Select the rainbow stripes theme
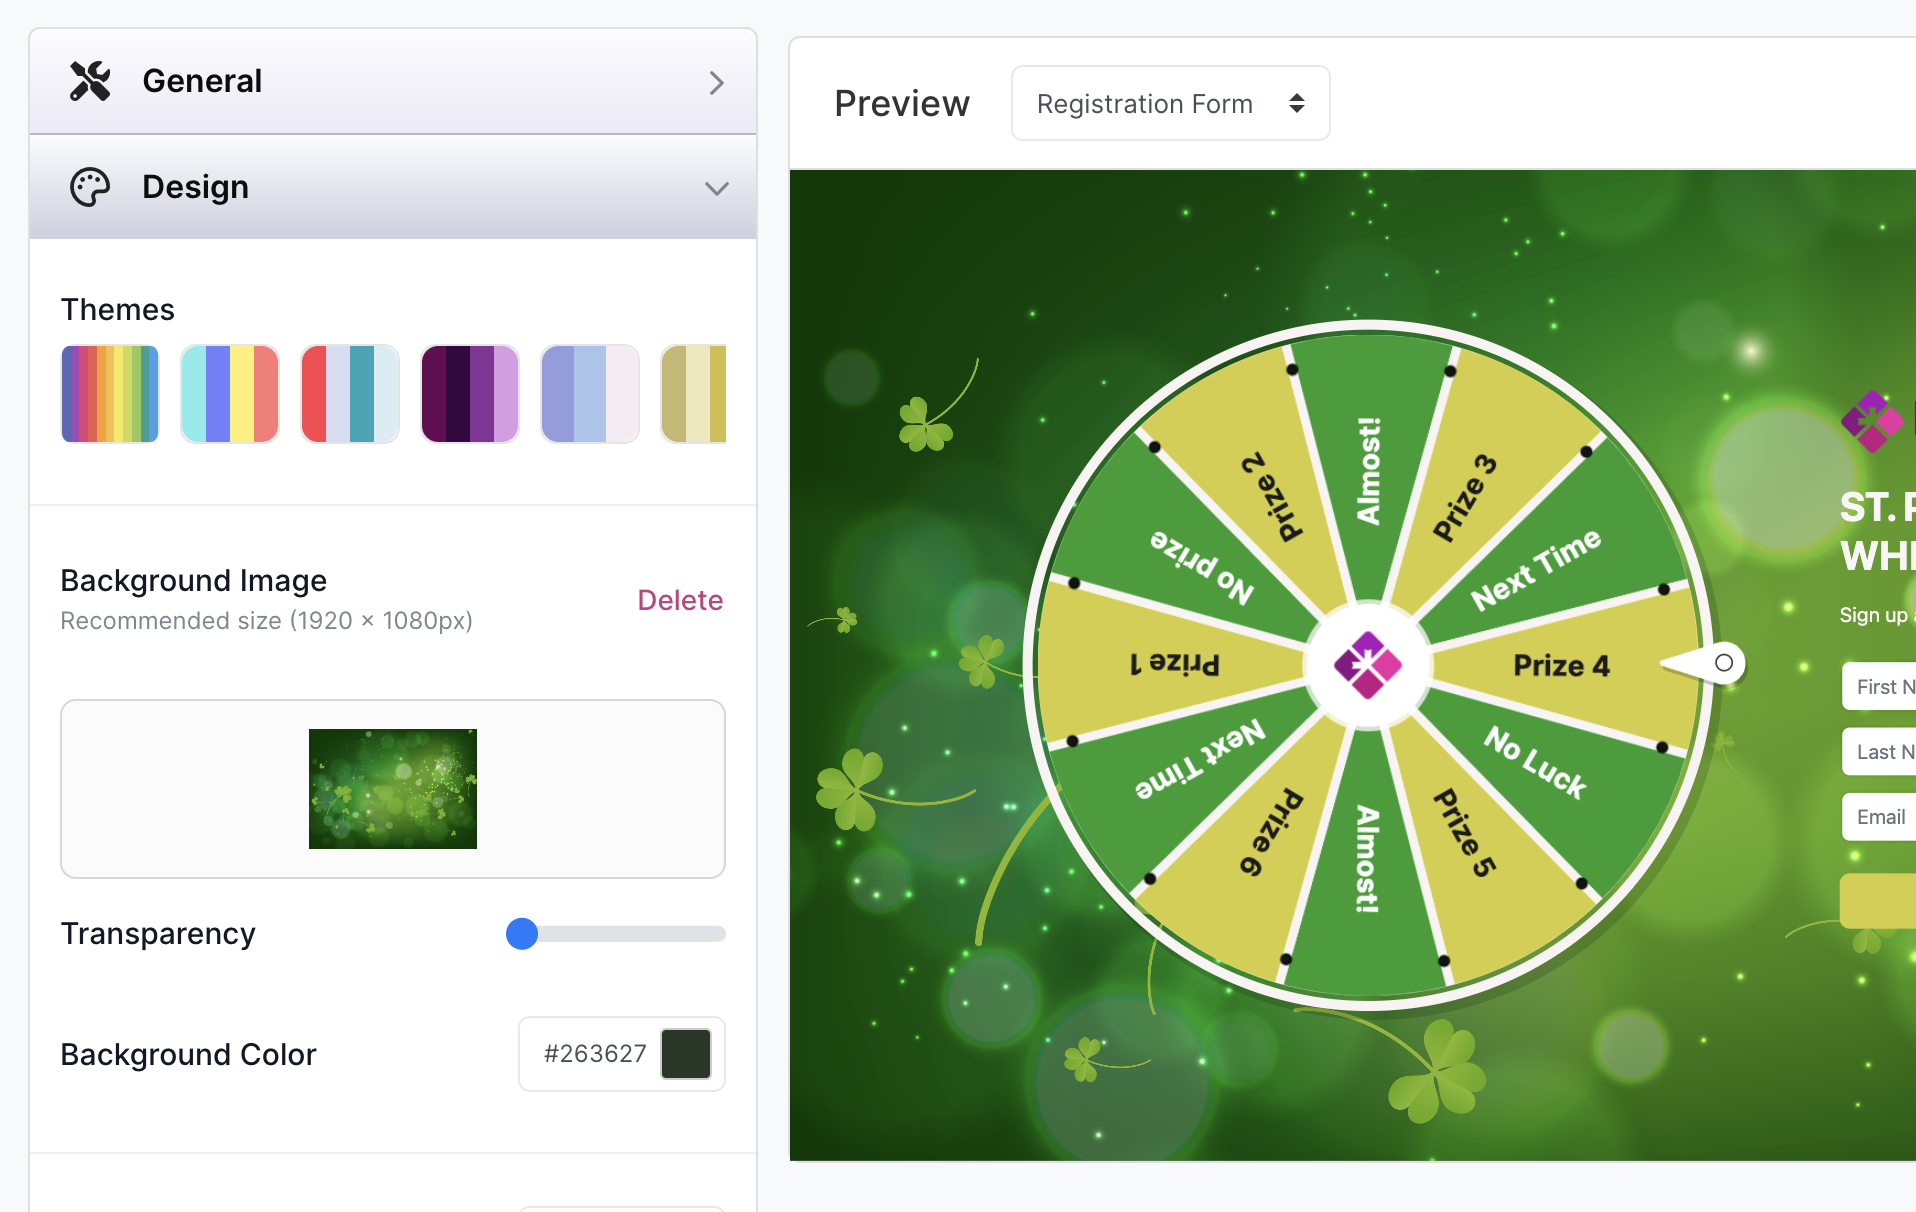The width and height of the screenshot is (1916, 1212). tap(110, 394)
